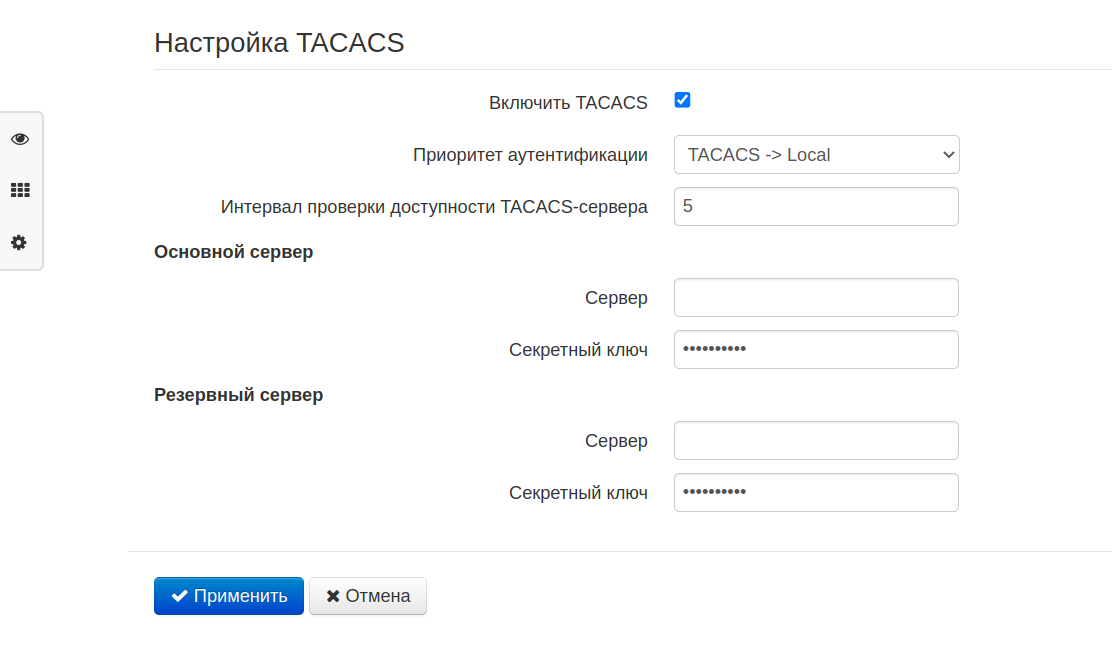This screenshot has height=650, width=1112.
Task: Open the grid icon in the sidebar
Action: point(20,190)
